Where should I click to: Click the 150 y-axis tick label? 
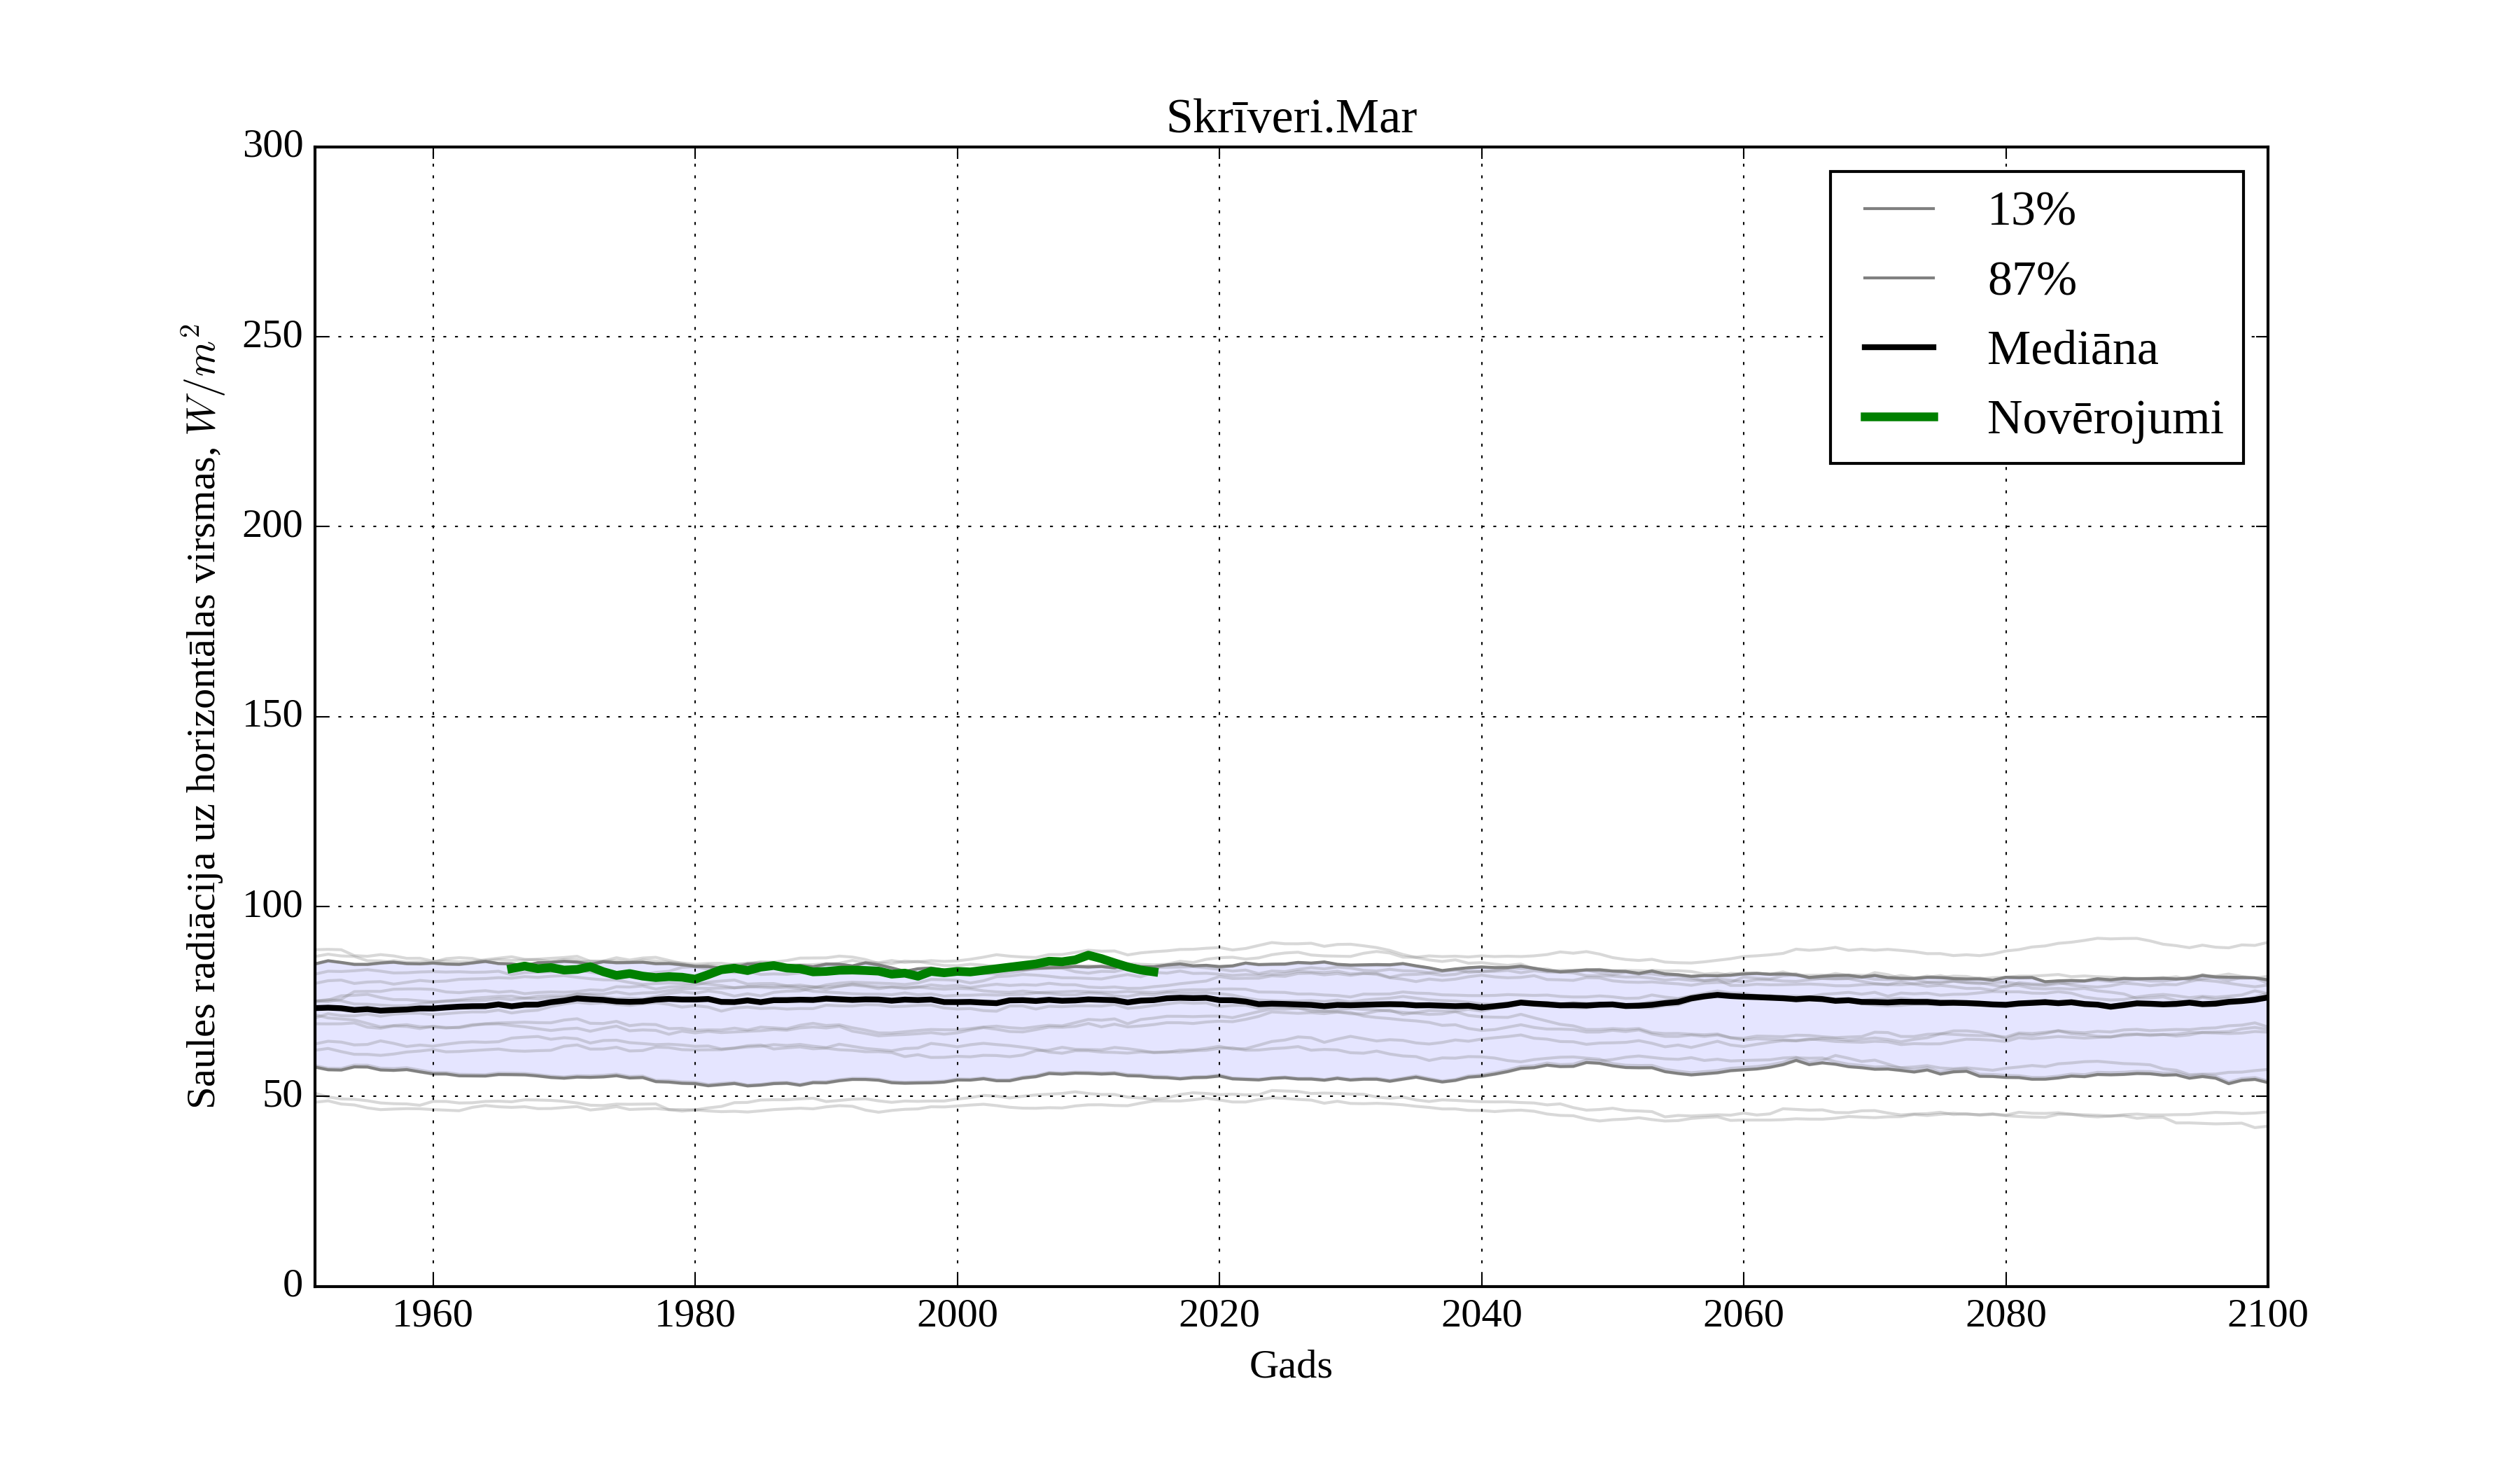click(x=272, y=715)
